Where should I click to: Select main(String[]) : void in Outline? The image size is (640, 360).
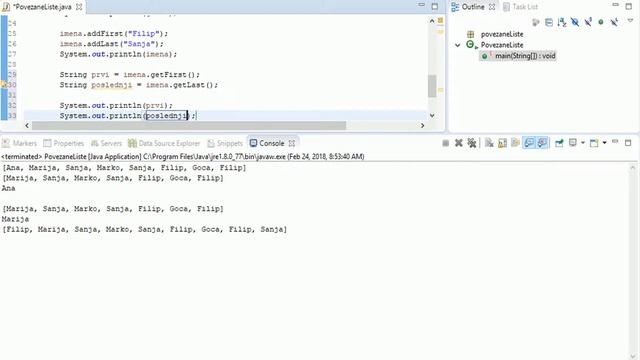525,56
